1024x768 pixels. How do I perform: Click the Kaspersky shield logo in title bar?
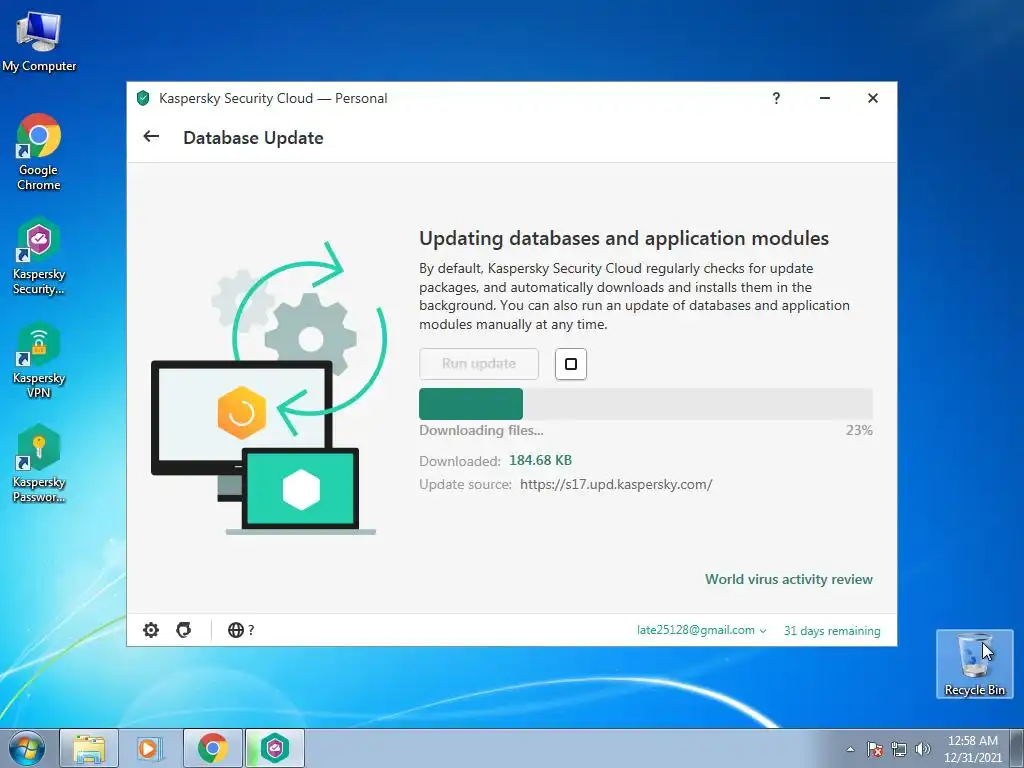(x=143, y=99)
